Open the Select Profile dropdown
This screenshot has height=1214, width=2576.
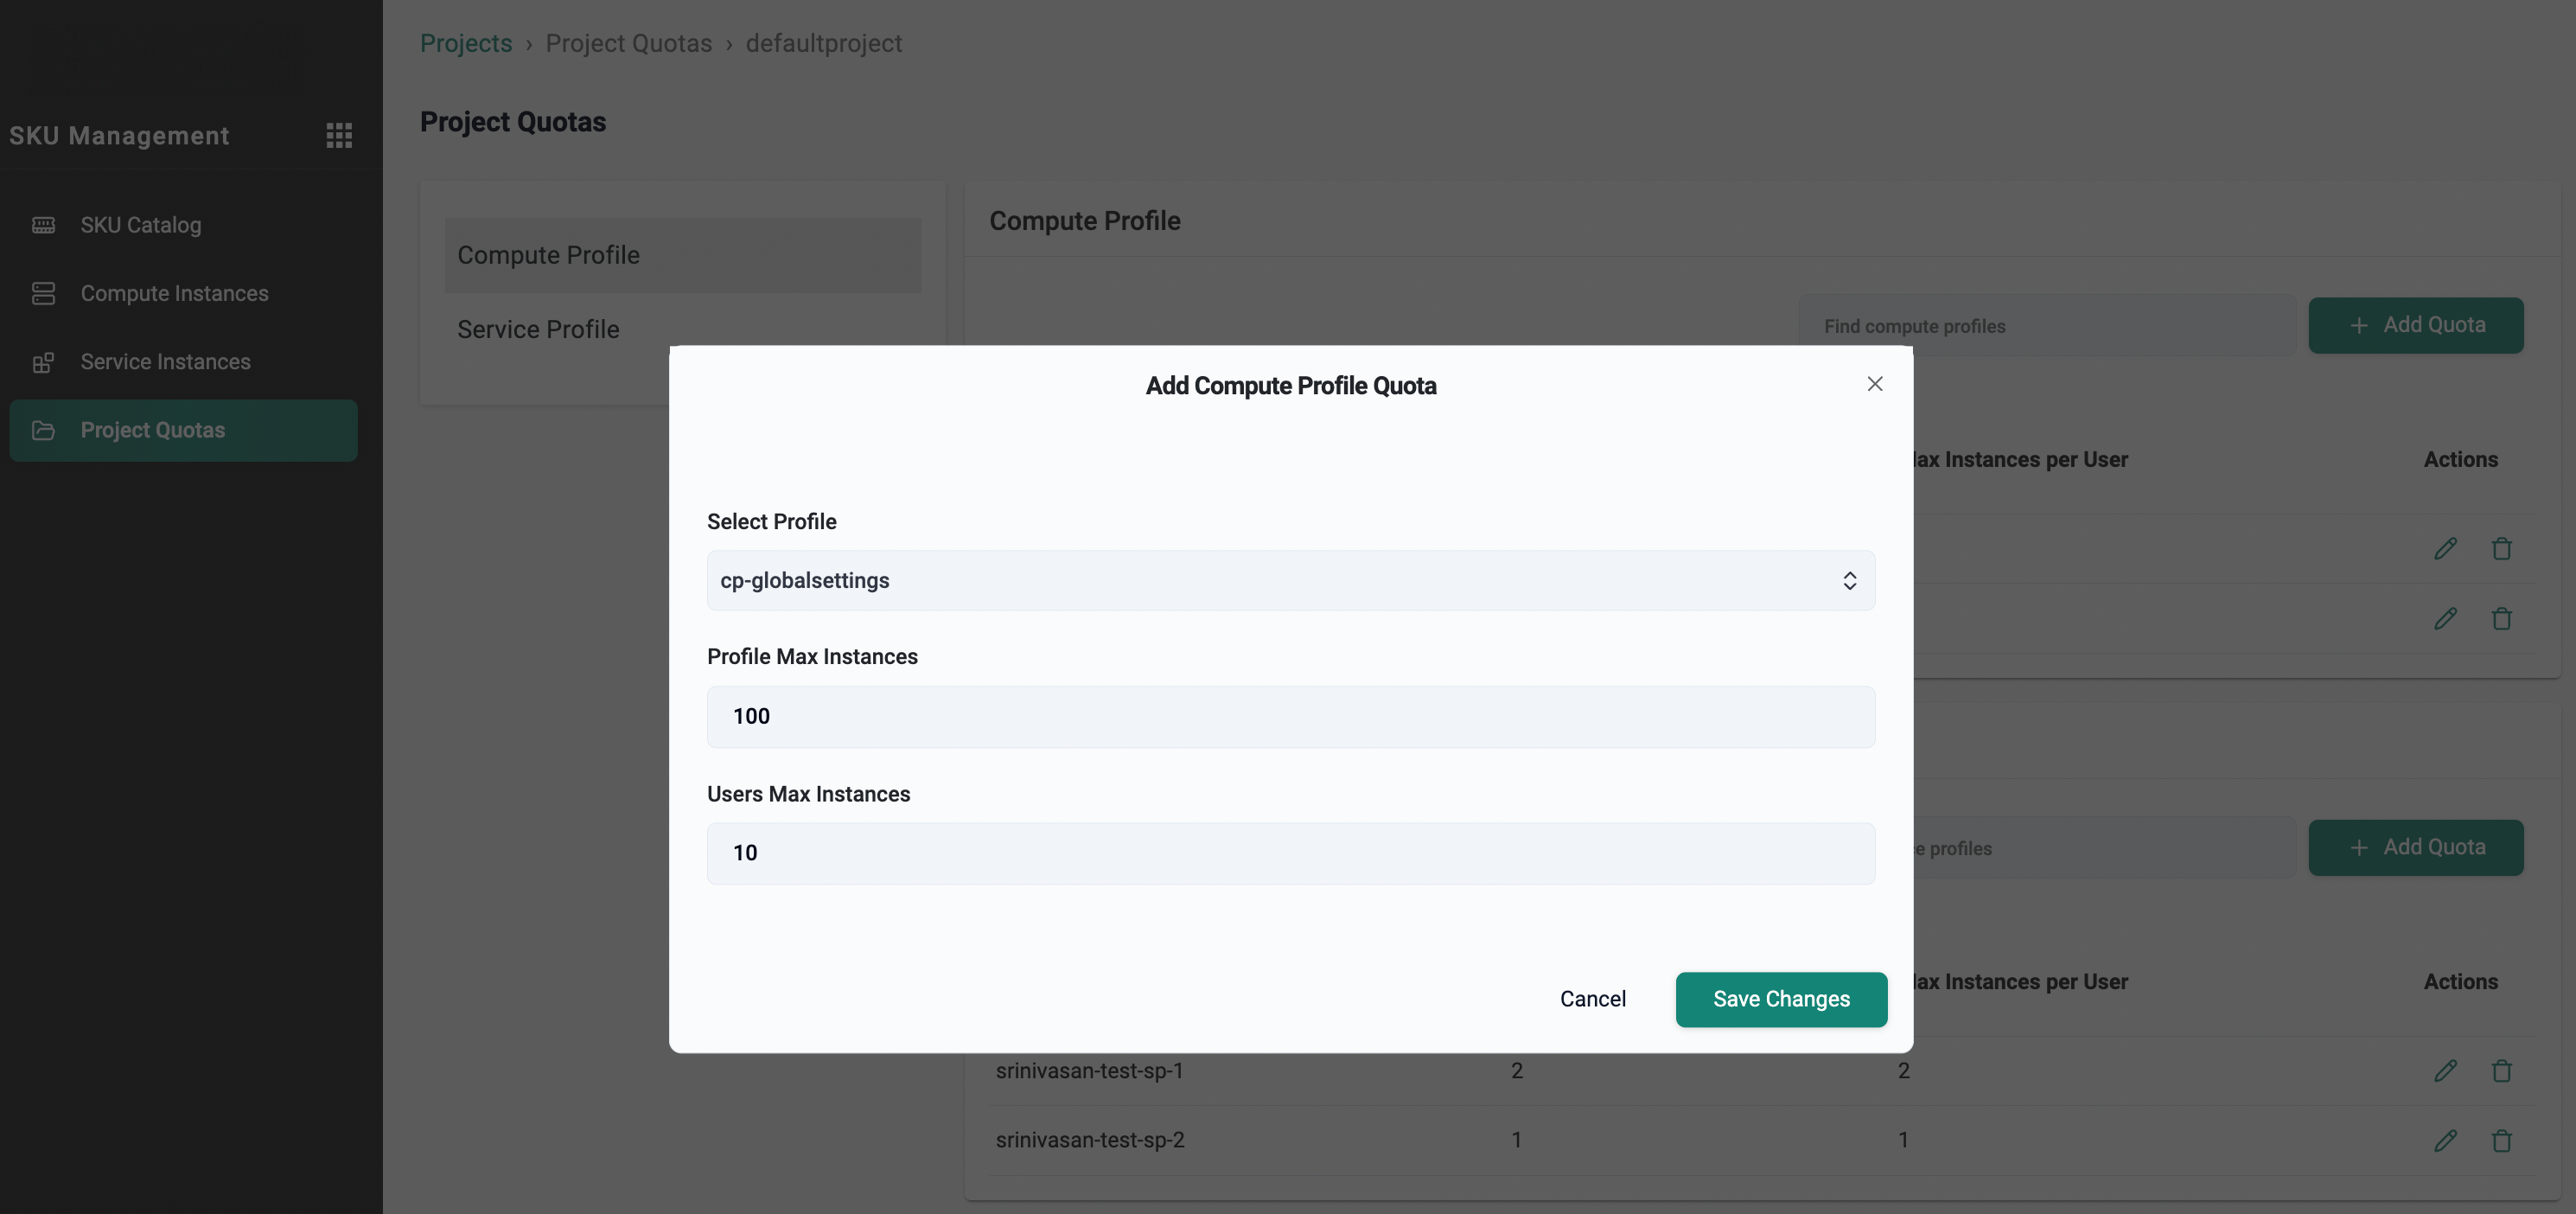(x=1289, y=580)
